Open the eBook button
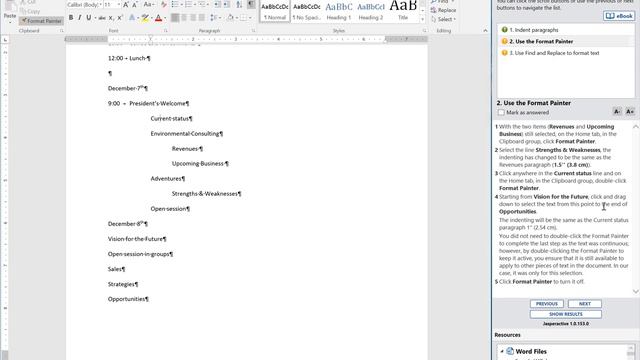The height and width of the screenshot is (360, 640). [x=619, y=16]
